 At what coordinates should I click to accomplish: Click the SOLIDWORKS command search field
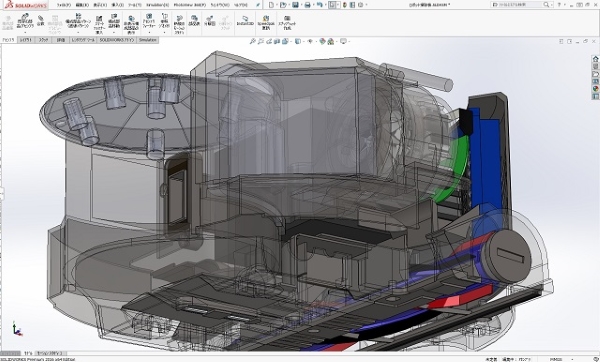[x=520, y=5]
